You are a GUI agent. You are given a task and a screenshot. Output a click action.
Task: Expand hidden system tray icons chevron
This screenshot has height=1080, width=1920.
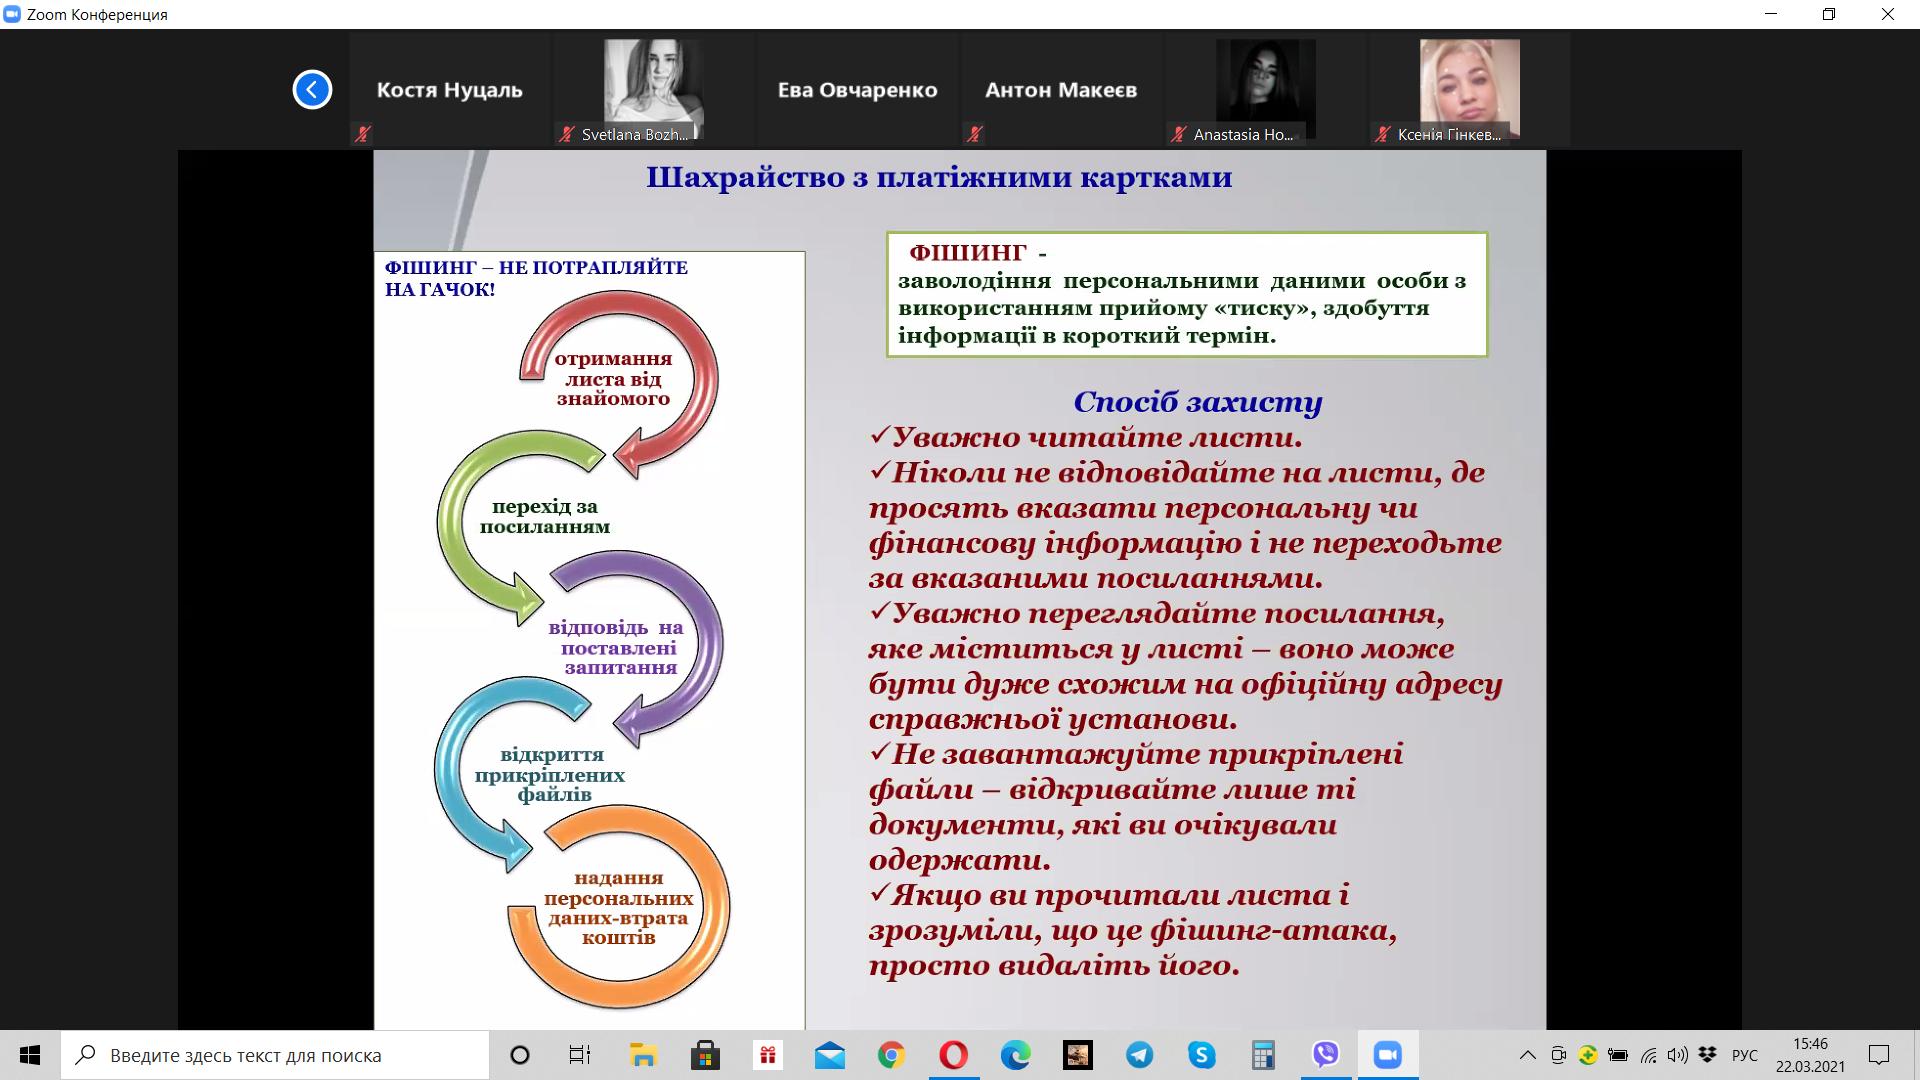pos(1527,1055)
